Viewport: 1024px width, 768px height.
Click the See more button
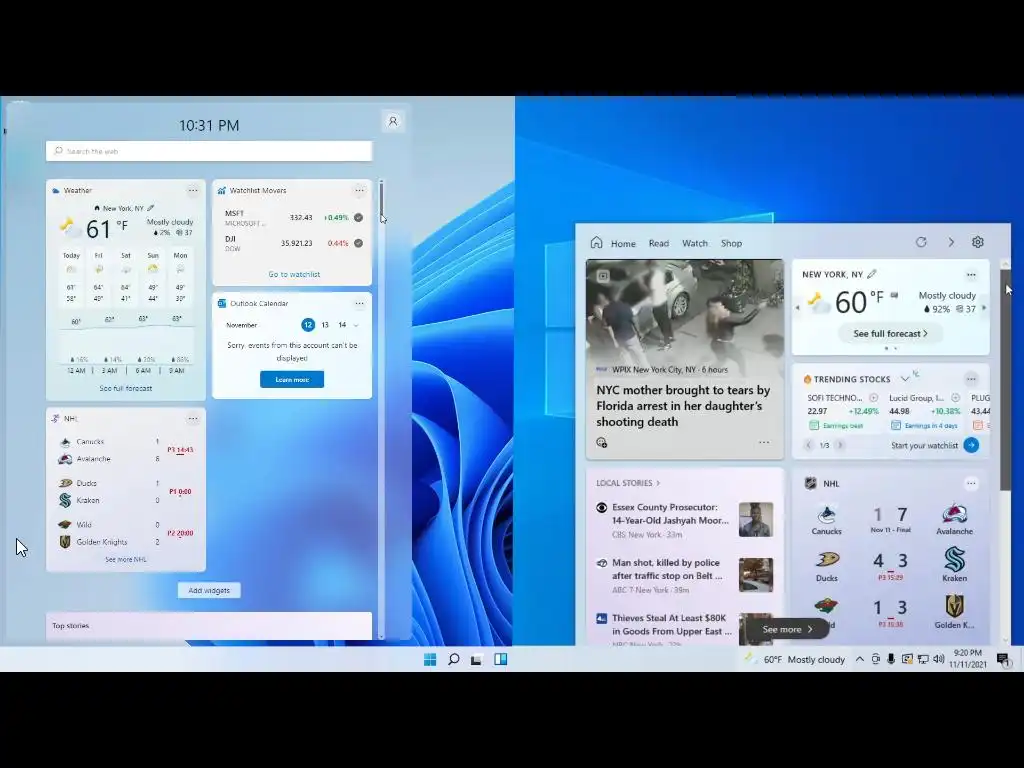(788, 630)
